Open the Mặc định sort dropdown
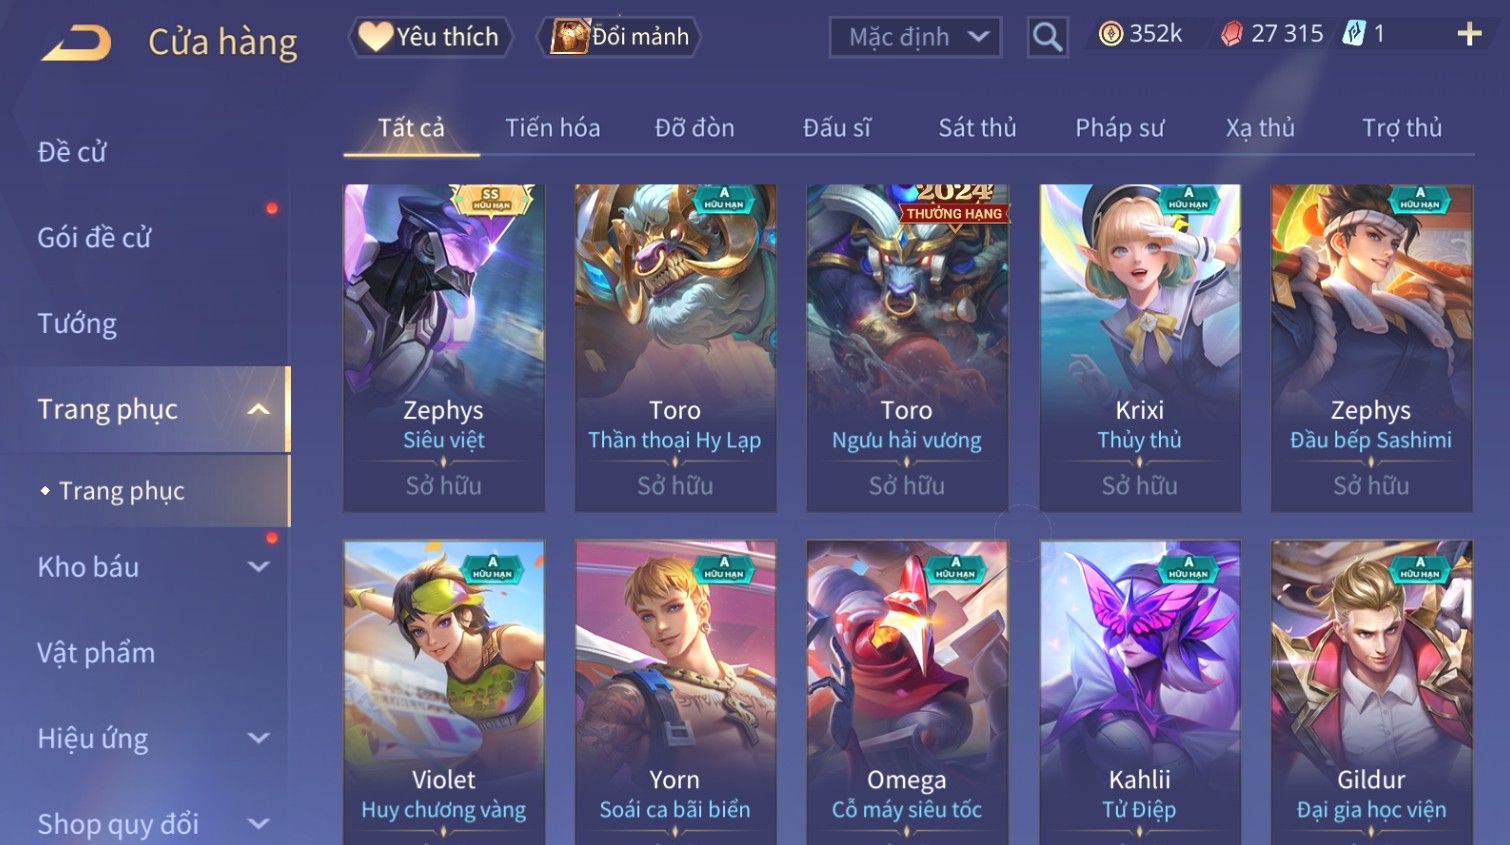 [915, 37]
